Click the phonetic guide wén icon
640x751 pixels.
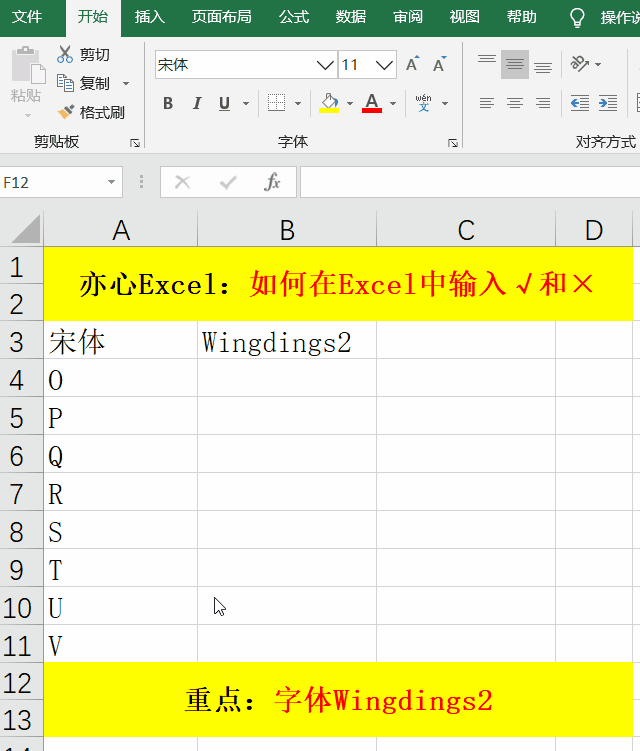pyautogui.click(x=423, y=103)
